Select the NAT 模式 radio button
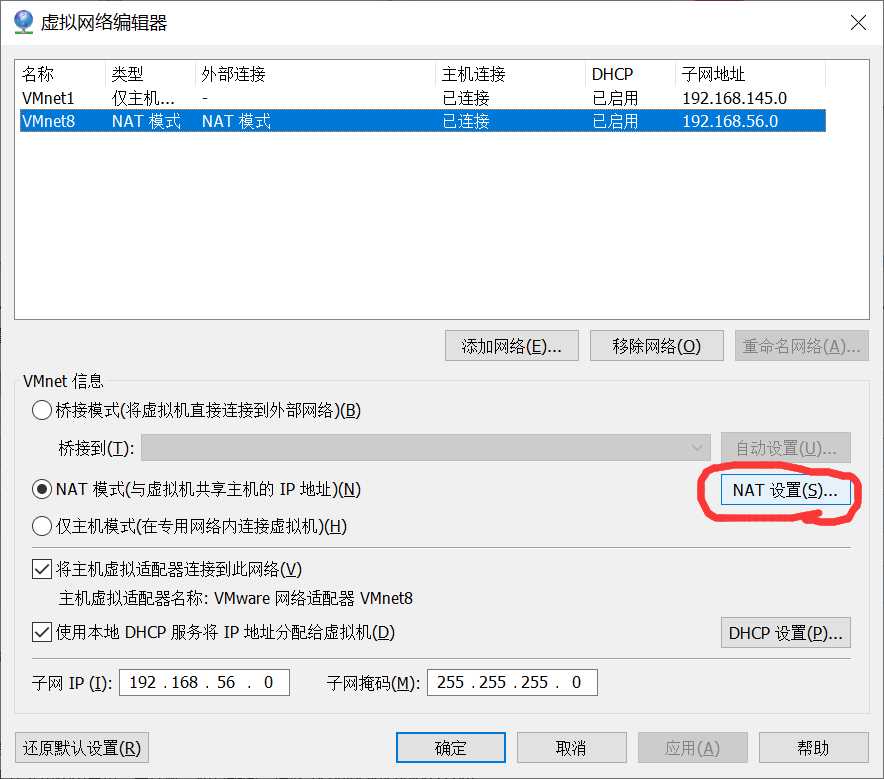This screenshot has height=779, width=884. (x=42, y=489)
